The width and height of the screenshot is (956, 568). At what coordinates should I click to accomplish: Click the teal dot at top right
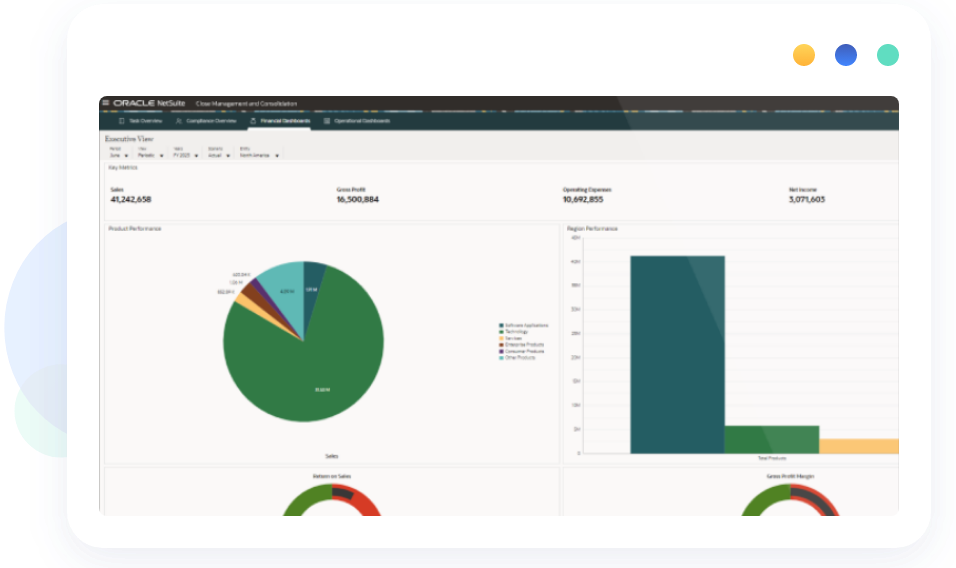click(x=888, y=55)
